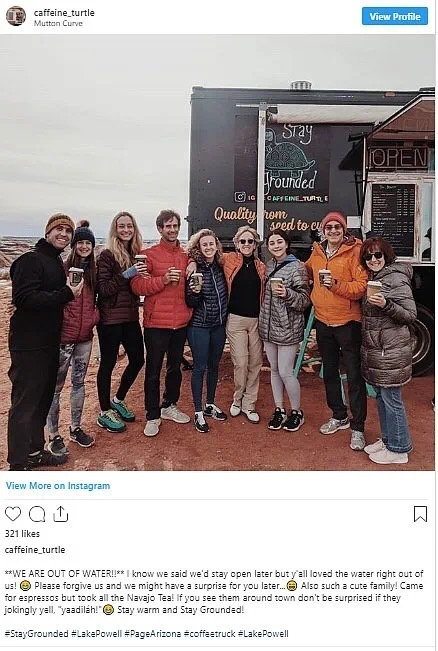Image resolution: width=438 pixels, height=651 pixels.
Task: Select the Mutton Curve location tag
Action: tap(58, 23)
